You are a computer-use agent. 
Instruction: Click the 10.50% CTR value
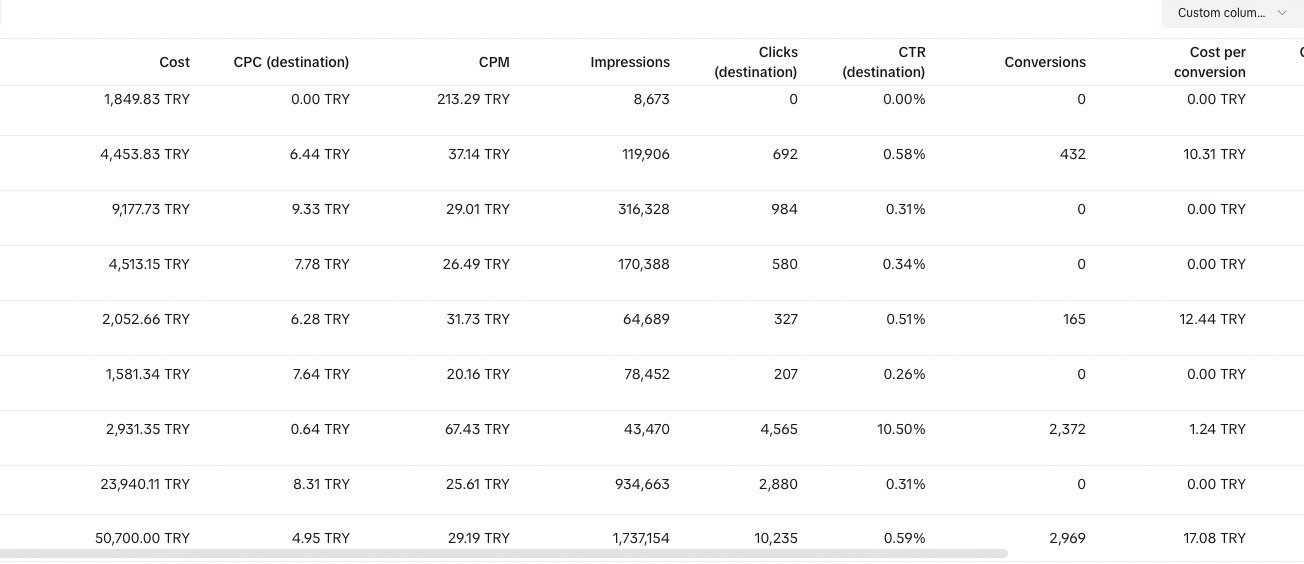[901, 429]
